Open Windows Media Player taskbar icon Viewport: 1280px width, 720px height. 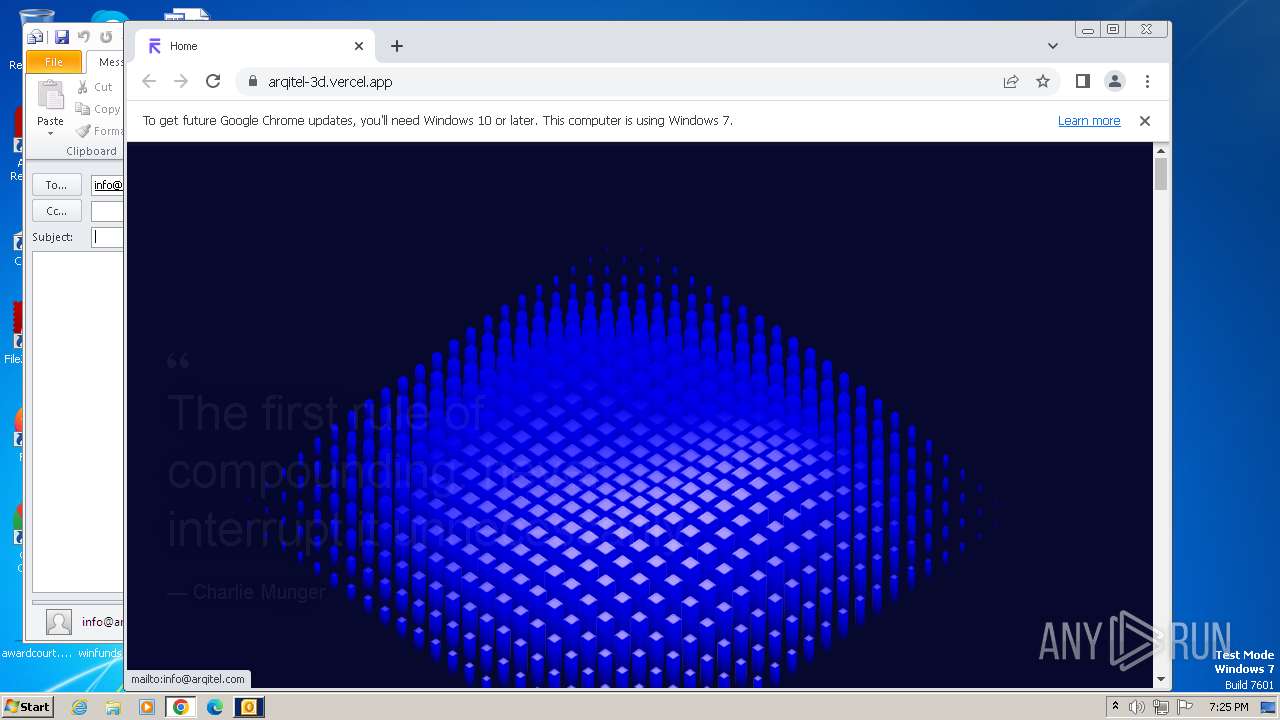[x=147, y=707]
